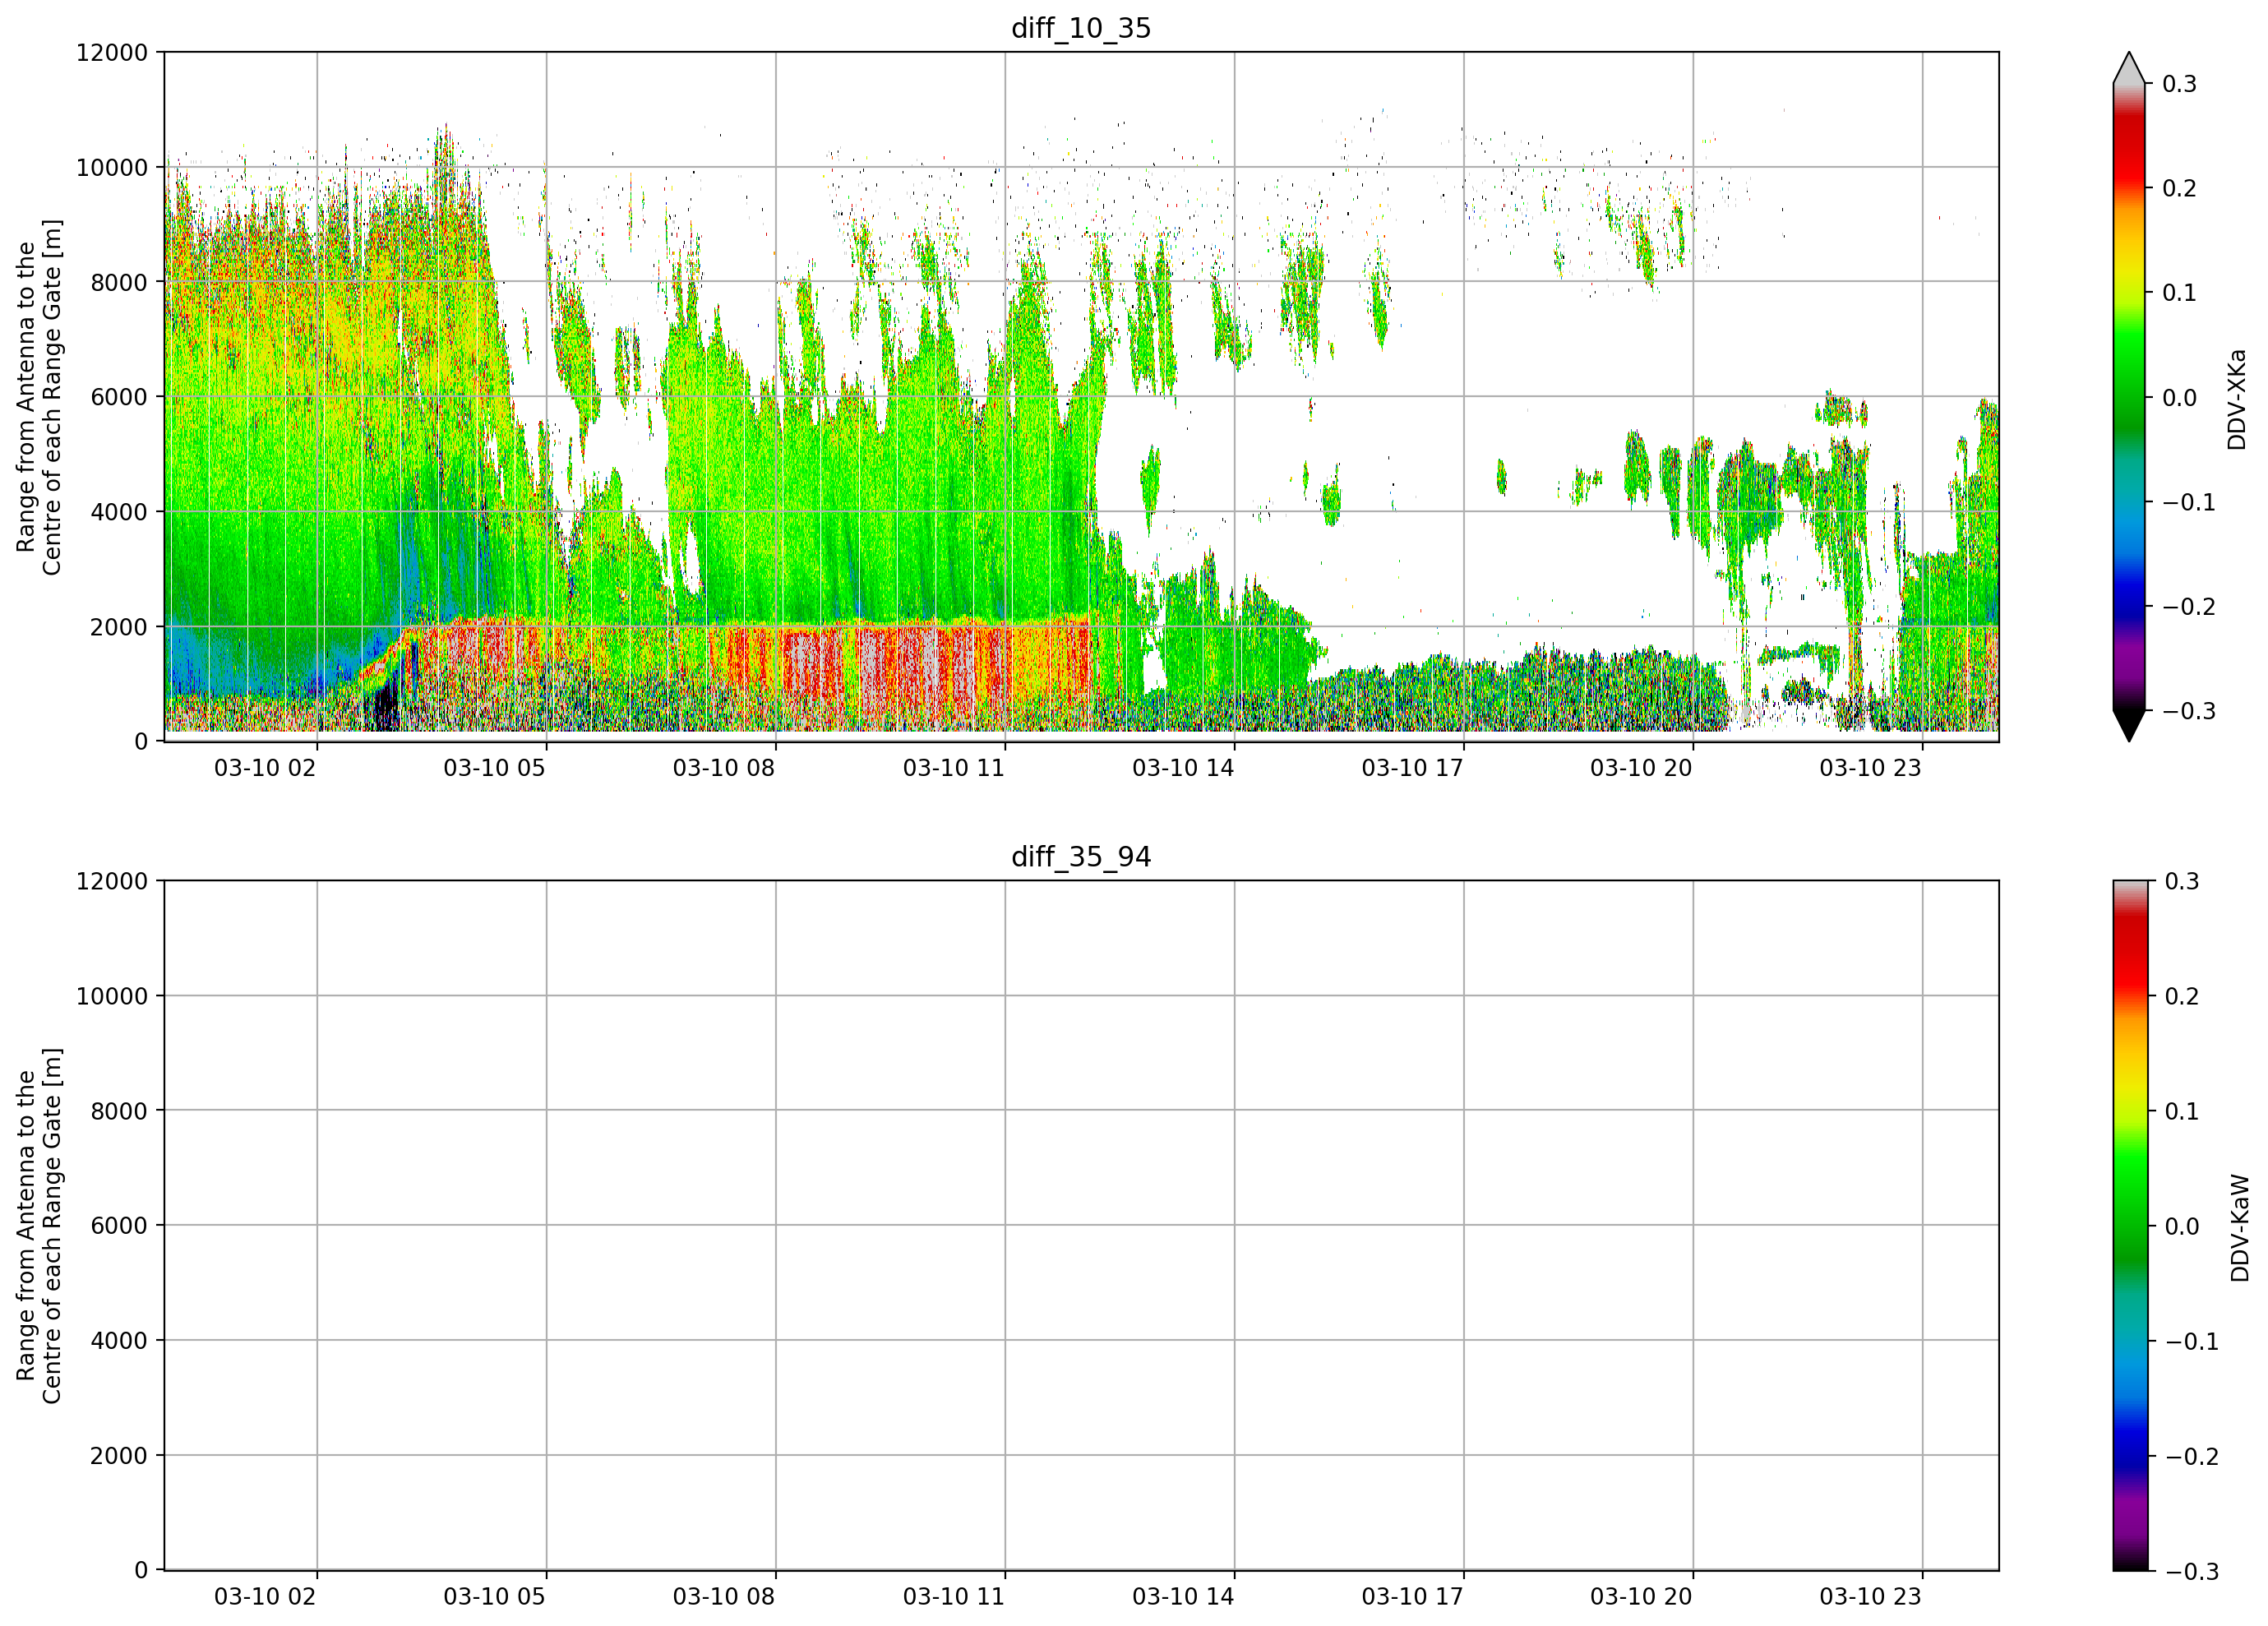Click the bottom plot y-axis Range title
The image size is (2268, 1626).
[x=39, y=1226]
